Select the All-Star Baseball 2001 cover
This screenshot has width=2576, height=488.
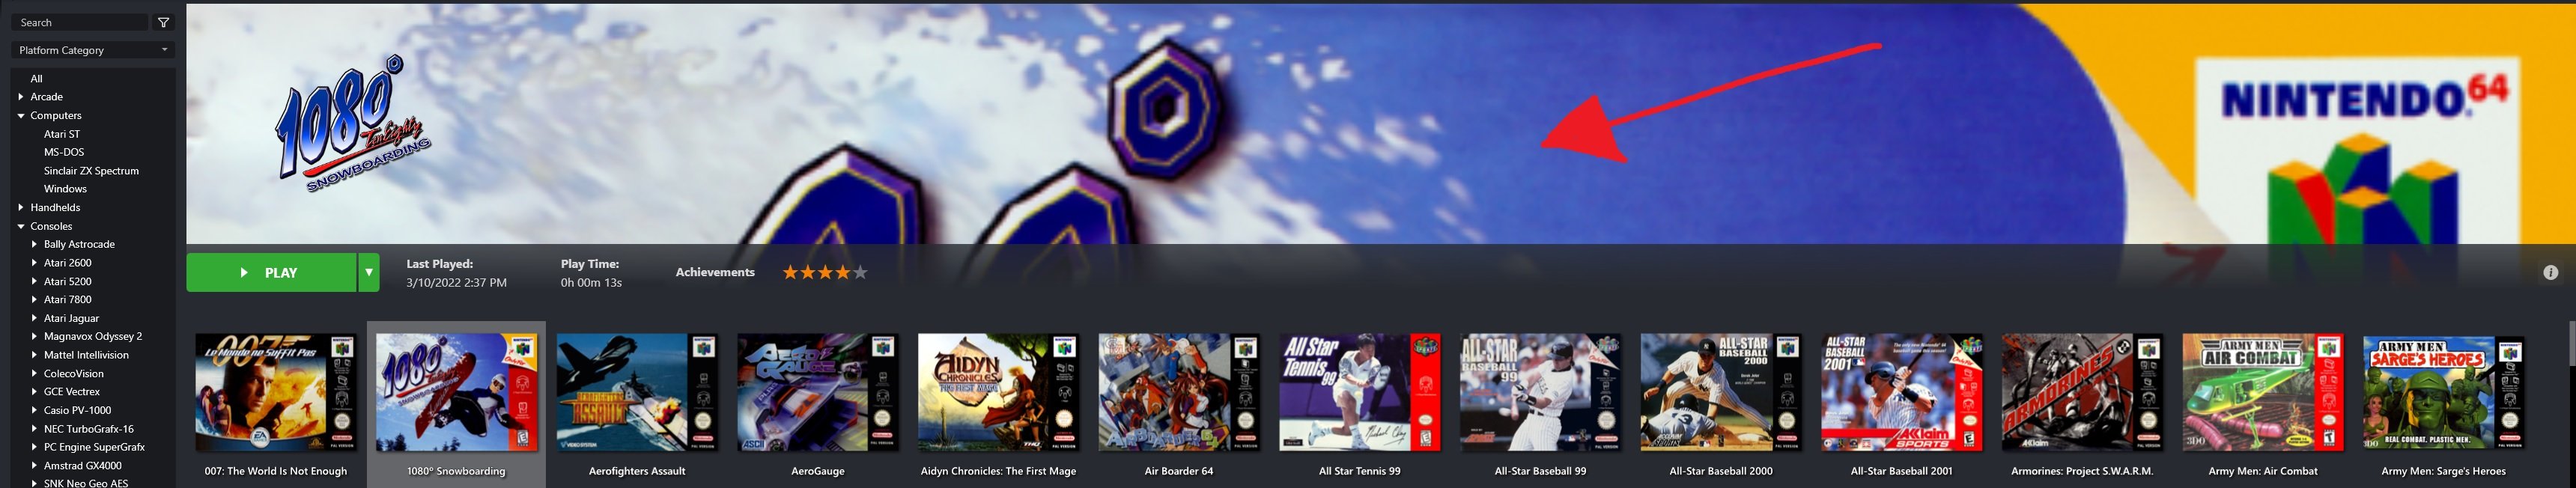(x=1902, y=392)
